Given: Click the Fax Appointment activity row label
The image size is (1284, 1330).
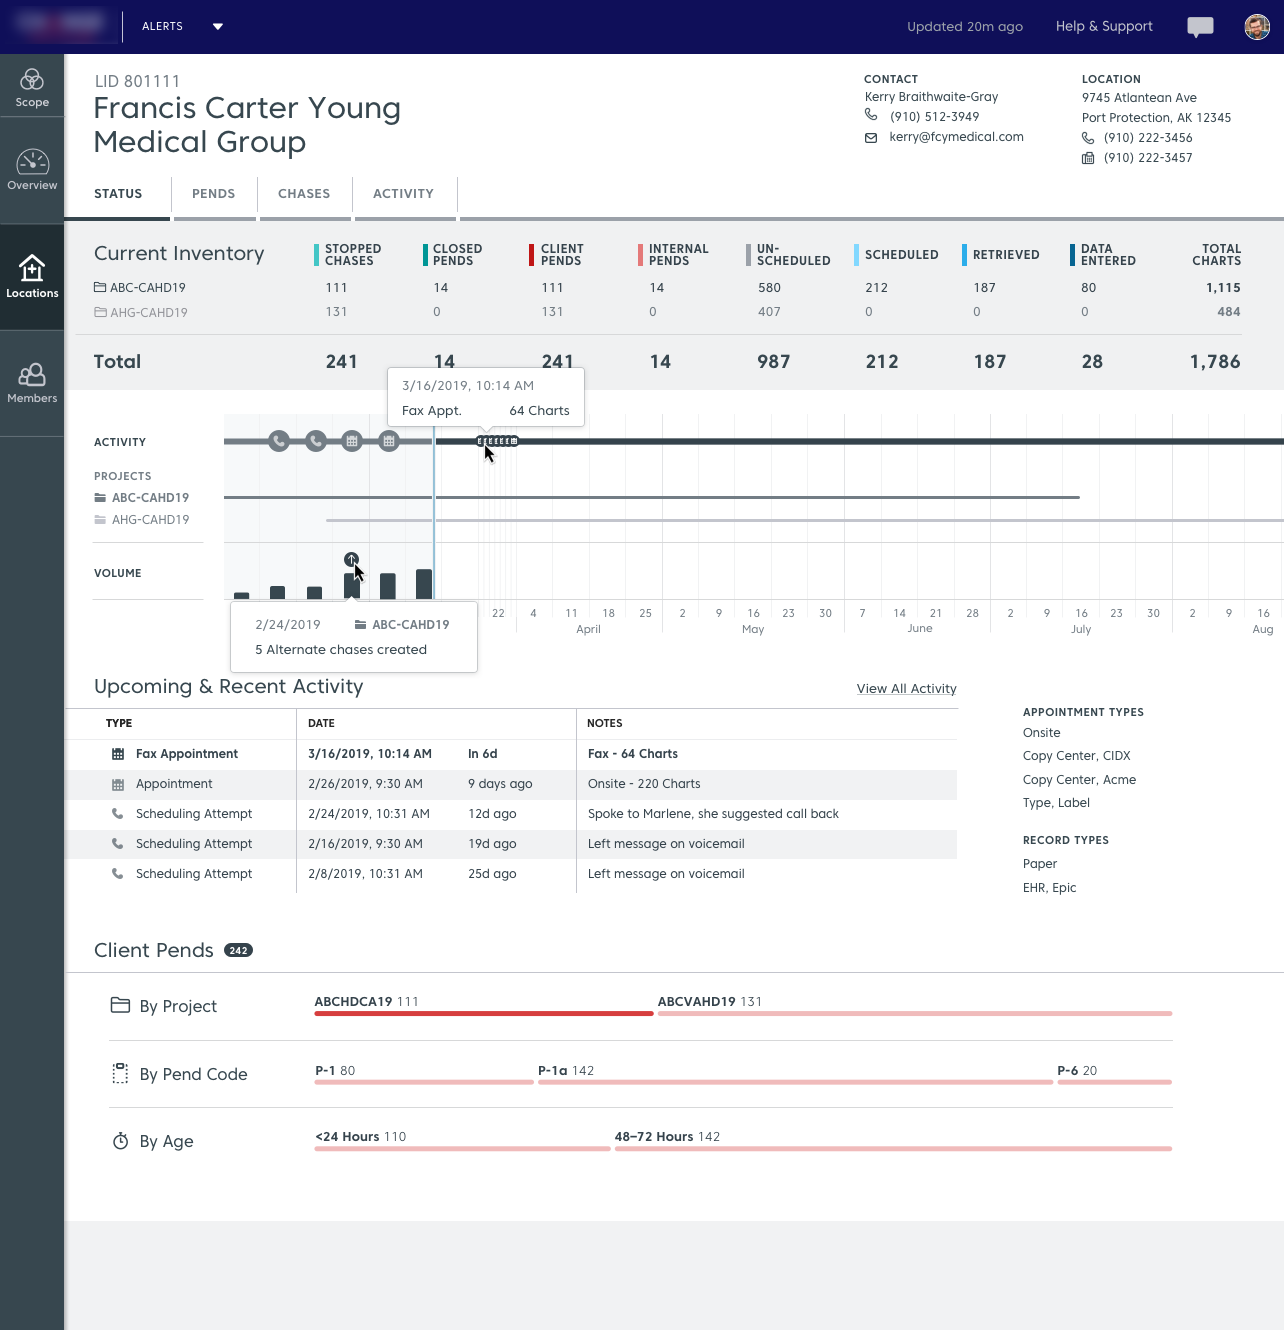Looking at the screenshot, I should tap(187, 754).
